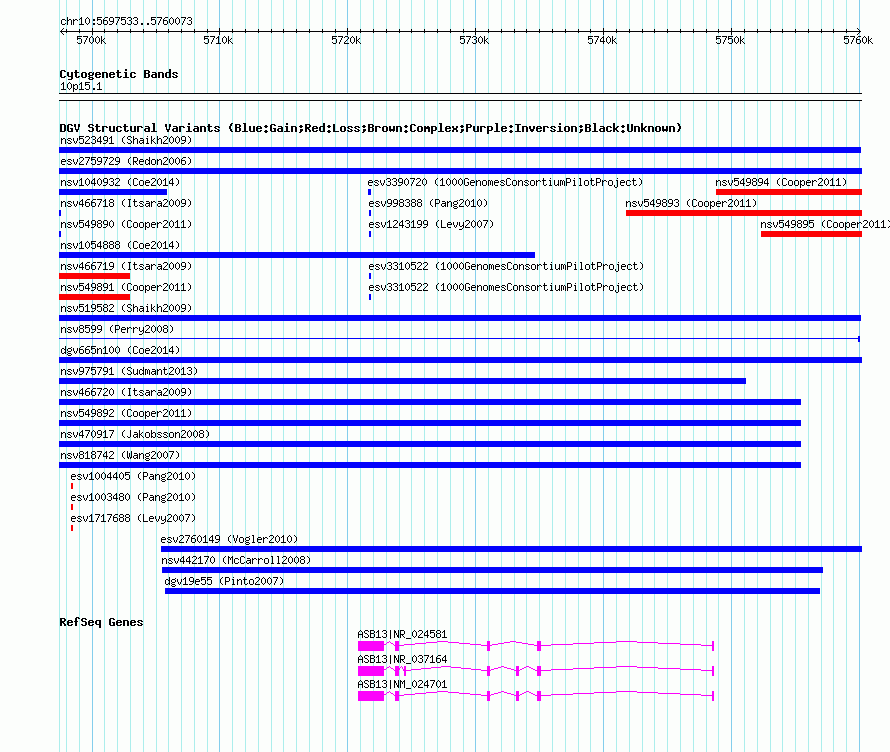The height and width of the screenshot is (752, 890).
Task: Click the esv1004405 (Pang2010) label
Action: (x=133, y=476)
